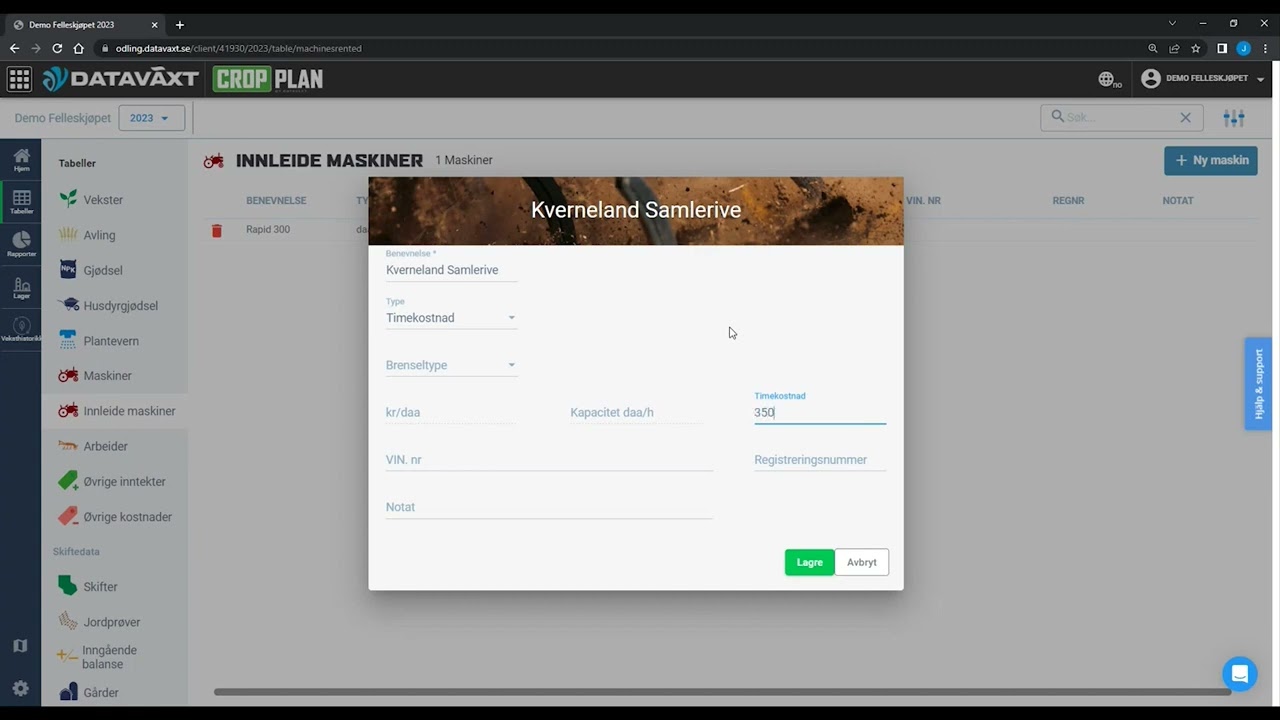Open the browser tab list chevron
1280x720 pixels.
tap(1172, 23)
